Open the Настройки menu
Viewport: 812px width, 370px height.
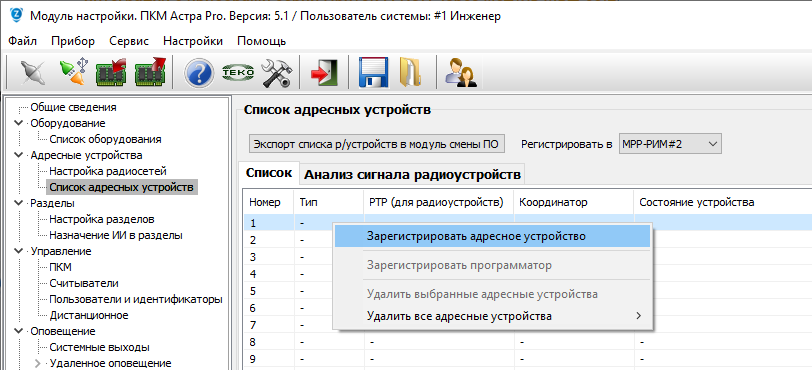193,41
